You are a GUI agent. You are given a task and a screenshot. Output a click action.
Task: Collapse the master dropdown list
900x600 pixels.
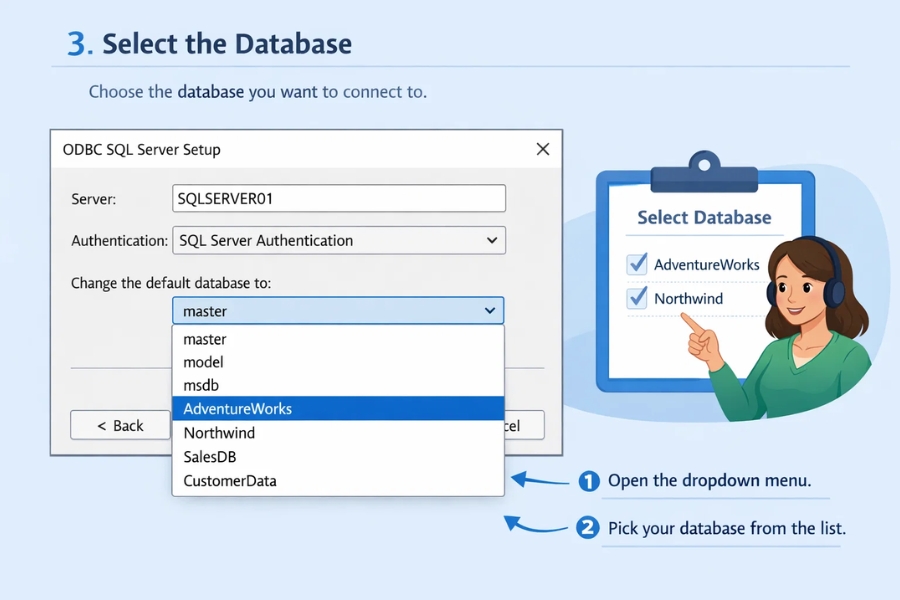pos(490,310)
